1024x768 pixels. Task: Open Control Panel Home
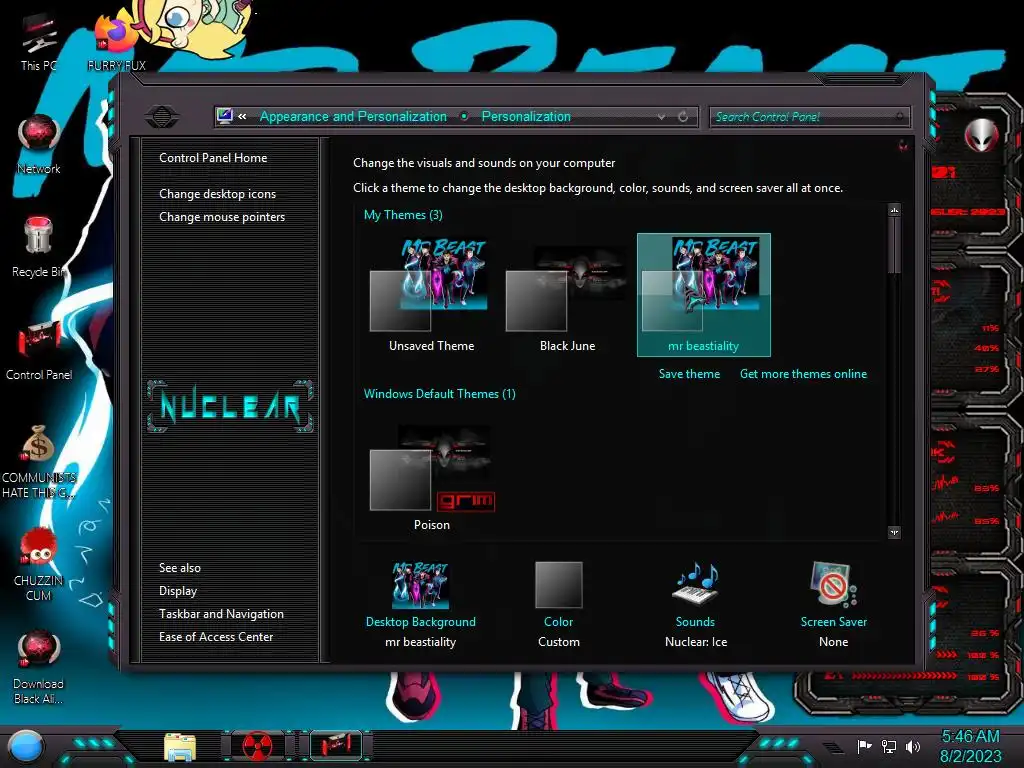click(213, 157)
